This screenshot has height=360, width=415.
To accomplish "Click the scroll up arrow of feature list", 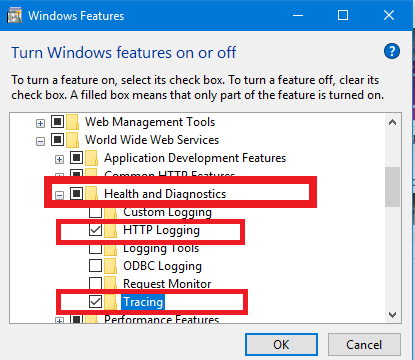I will [392, 122].
